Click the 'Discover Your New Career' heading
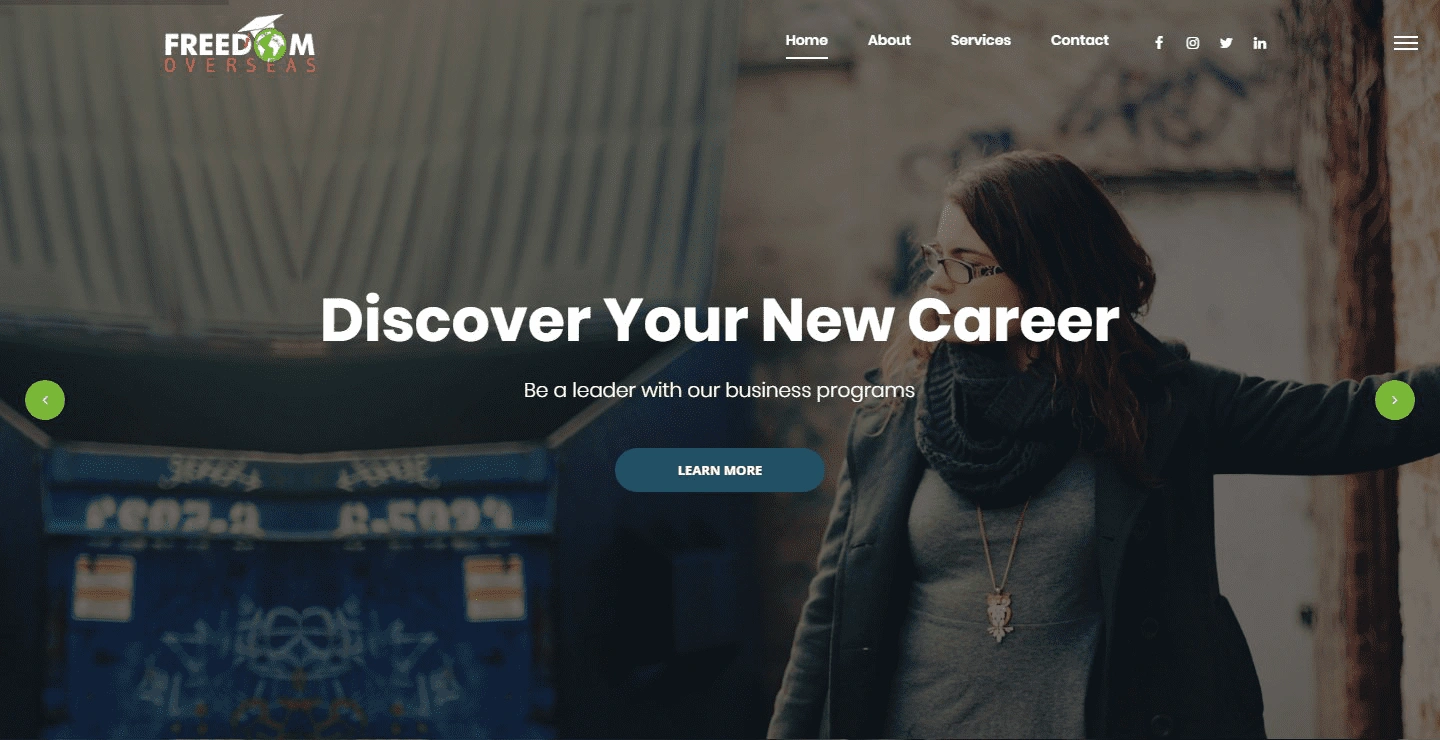Viewport: 1440px width, 740px height. 720,320
